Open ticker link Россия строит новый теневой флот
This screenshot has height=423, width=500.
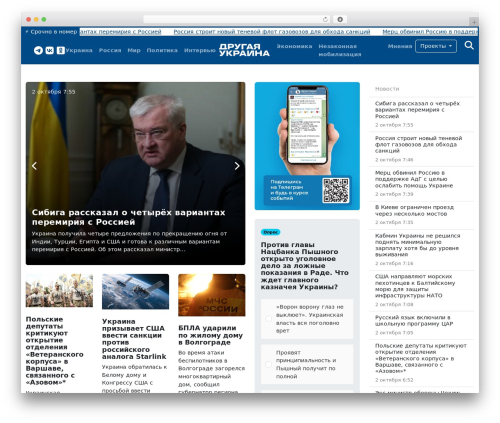(272, 32)
